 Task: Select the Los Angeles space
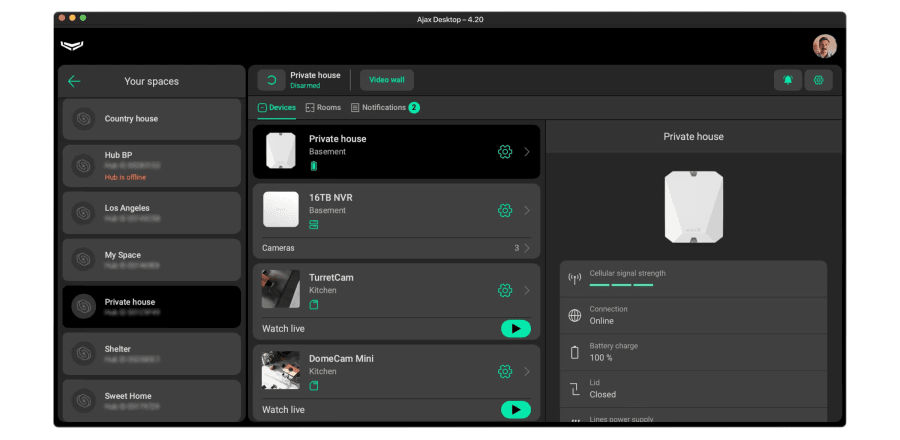[152, 213]
